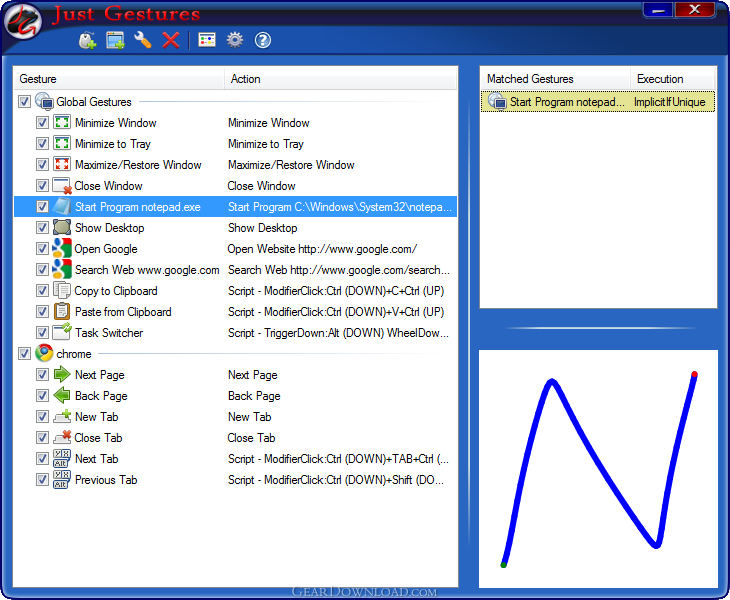Screen dimensions: 730x600
Task: Select the 'chrome' group row
Action: (235, 354)
